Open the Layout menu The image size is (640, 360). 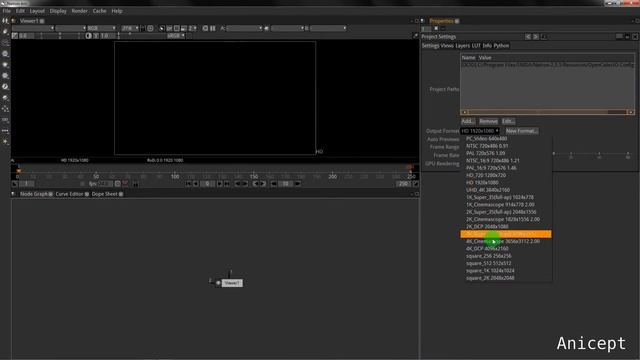(37, 11)
